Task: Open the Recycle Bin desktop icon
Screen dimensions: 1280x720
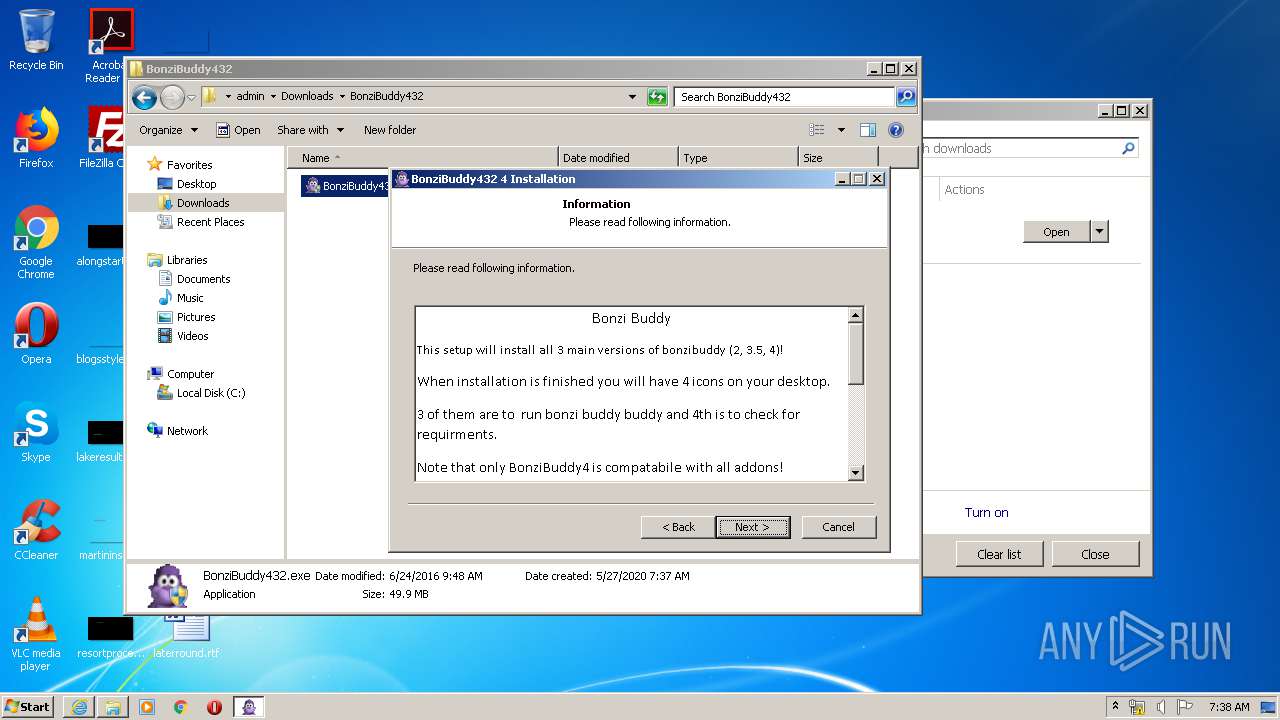Action: (x=36, y=40)
